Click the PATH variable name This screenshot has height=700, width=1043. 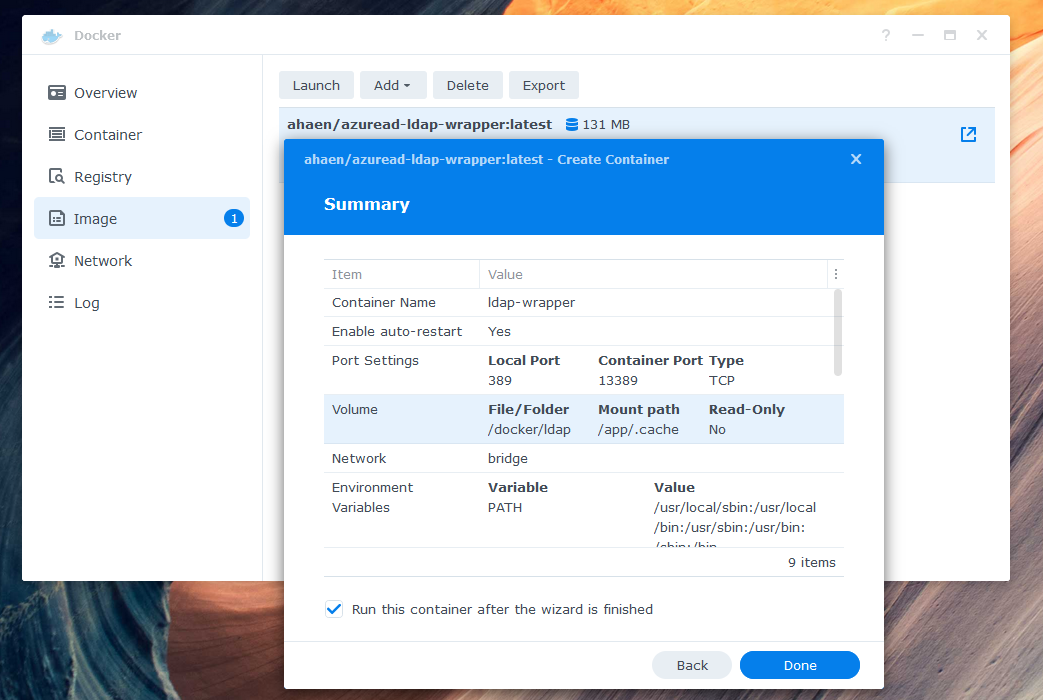[x=505, y=508]
